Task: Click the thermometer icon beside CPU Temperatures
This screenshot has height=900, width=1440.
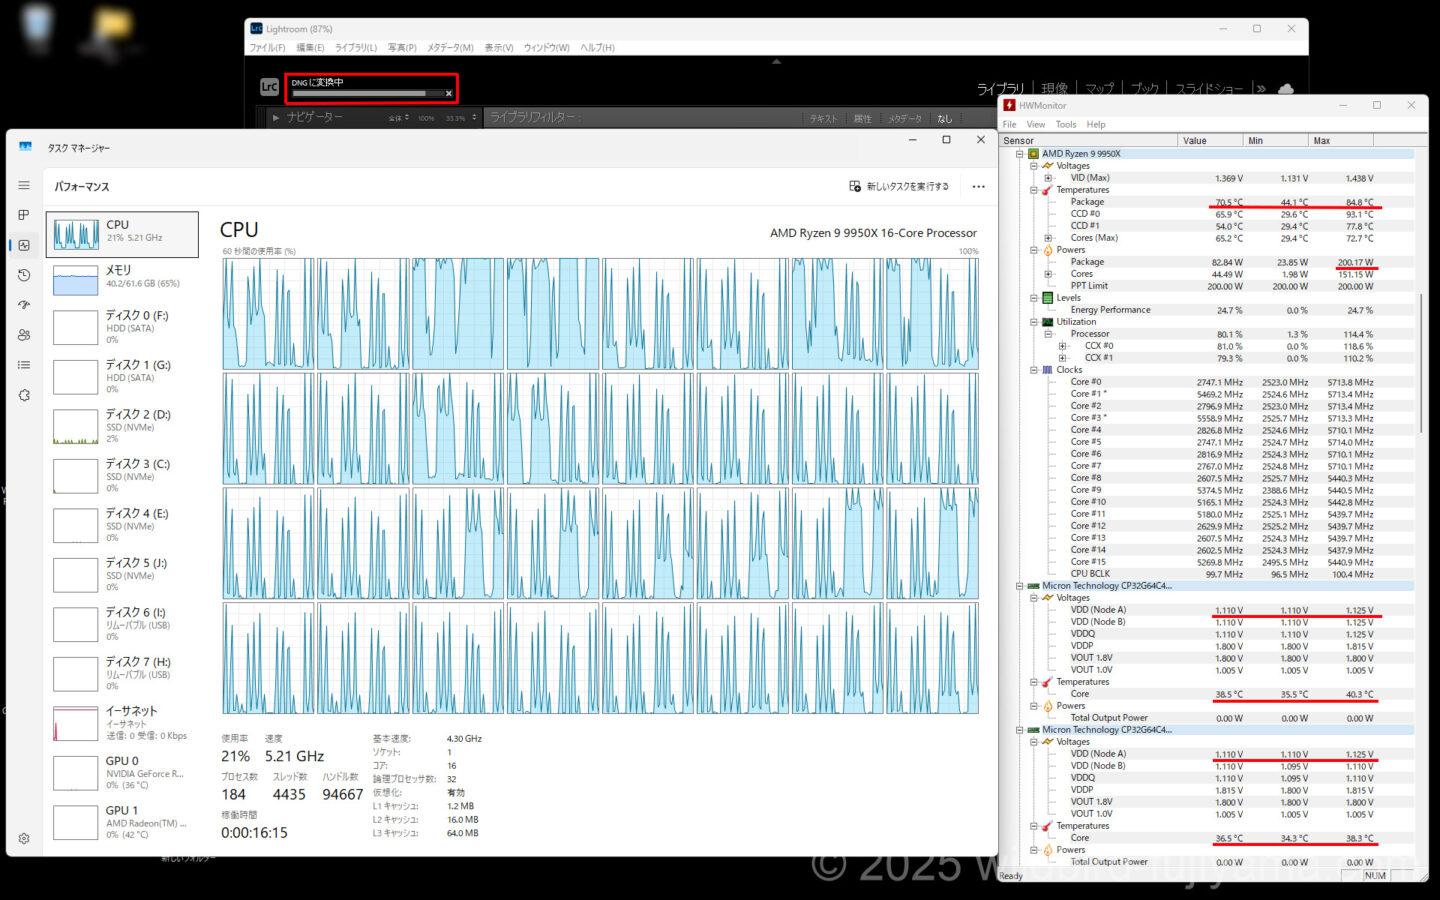Action: click(x=1048, y=190)
